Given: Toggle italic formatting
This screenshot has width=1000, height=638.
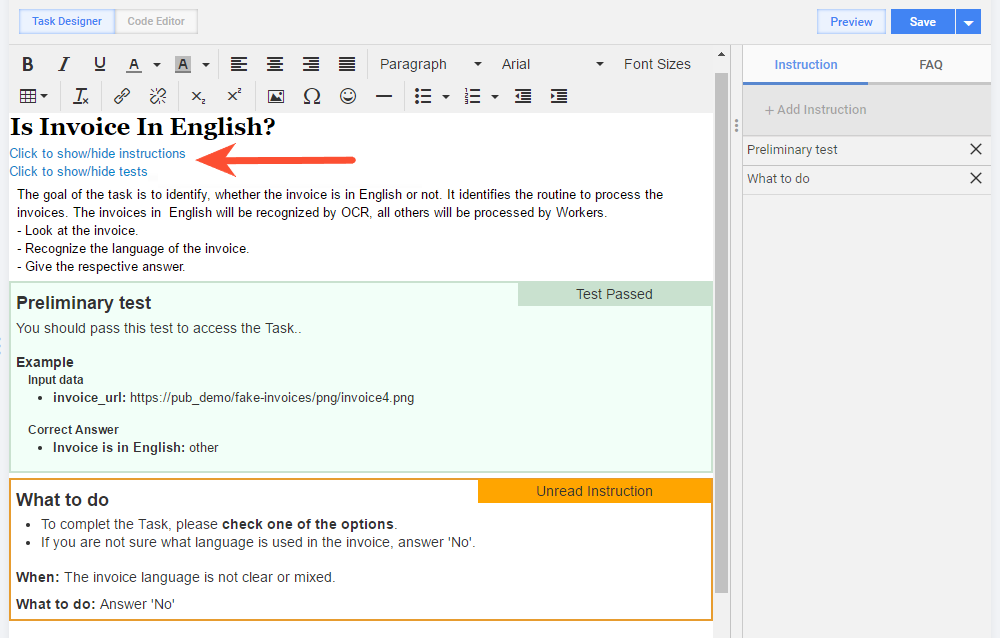Looking at the screenshot, I should coord(63,64).
